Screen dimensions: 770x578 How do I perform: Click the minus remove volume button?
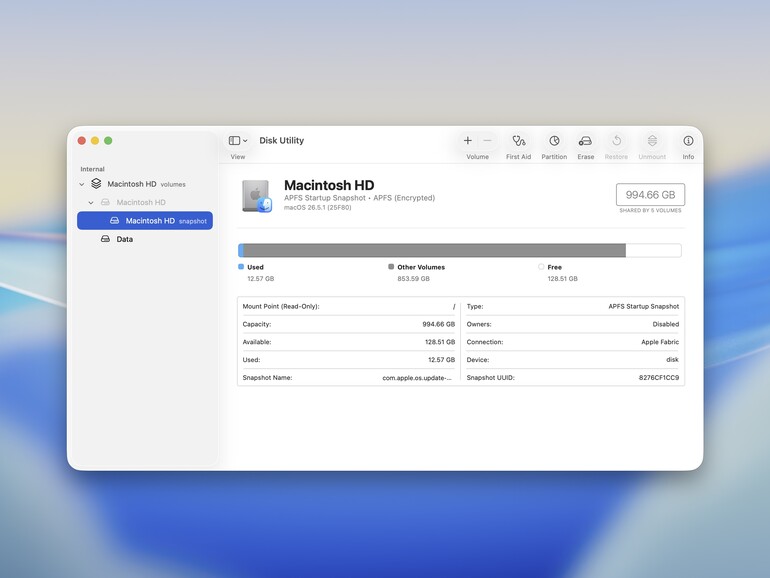point(487,141)
